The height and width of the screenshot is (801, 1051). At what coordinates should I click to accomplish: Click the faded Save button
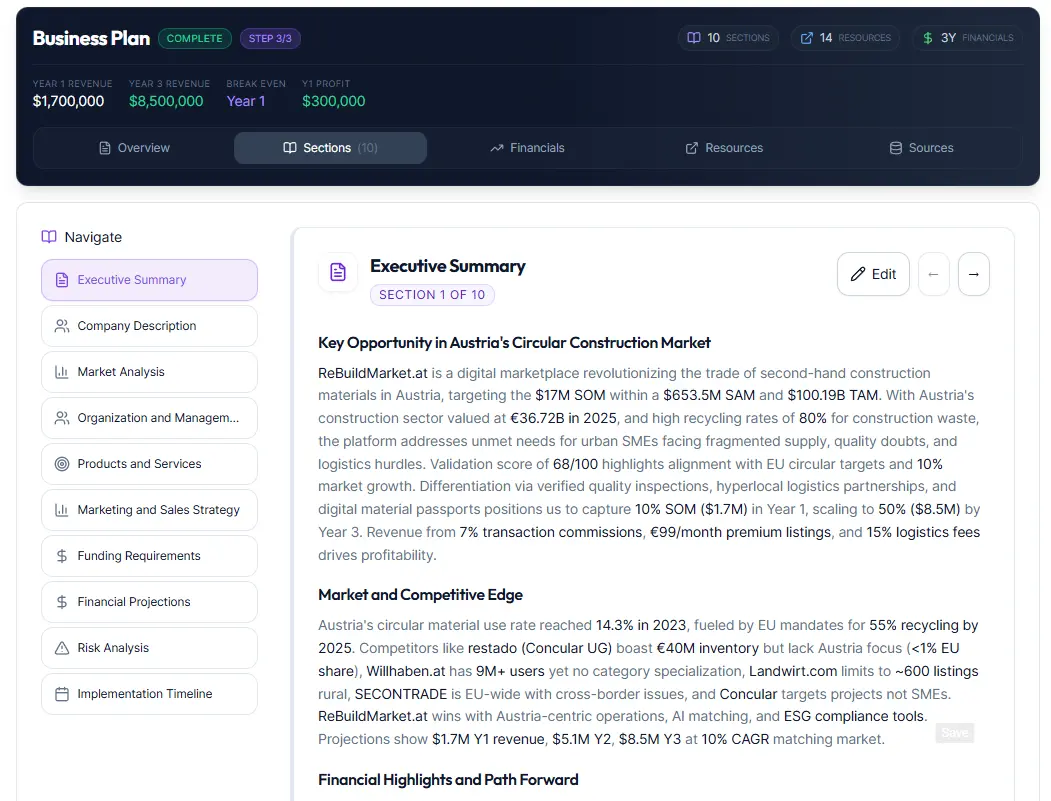tap(954, 733)
